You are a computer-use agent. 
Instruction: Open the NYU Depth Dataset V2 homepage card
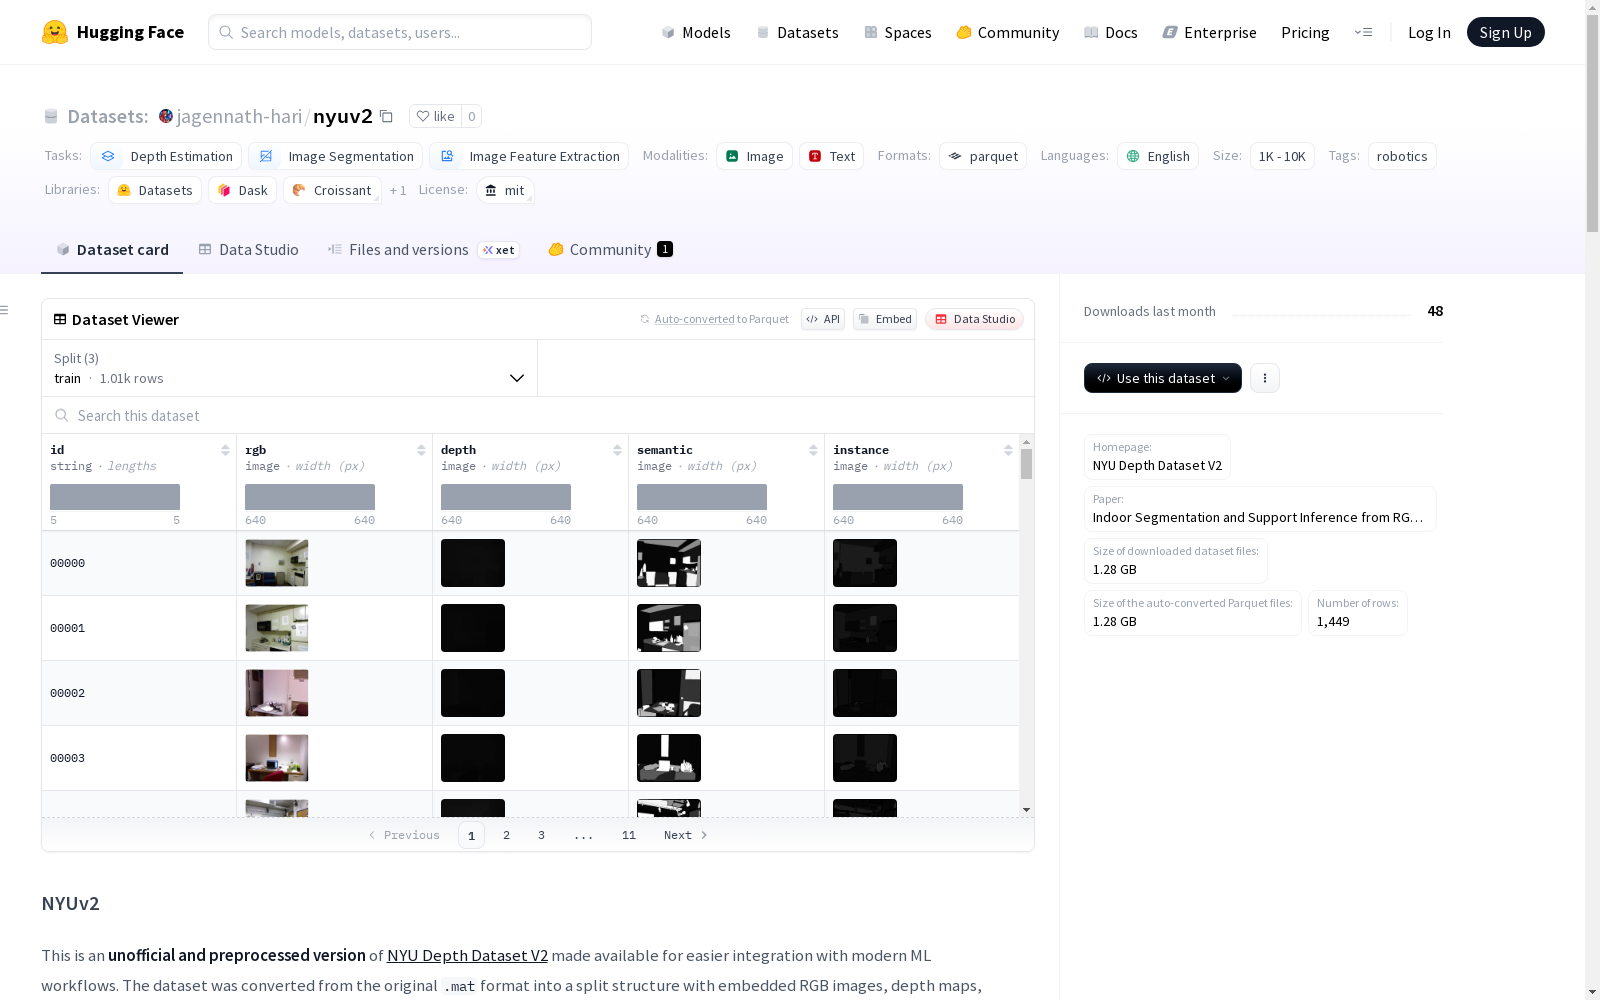pyautogui.click(x=1157, y=457)
